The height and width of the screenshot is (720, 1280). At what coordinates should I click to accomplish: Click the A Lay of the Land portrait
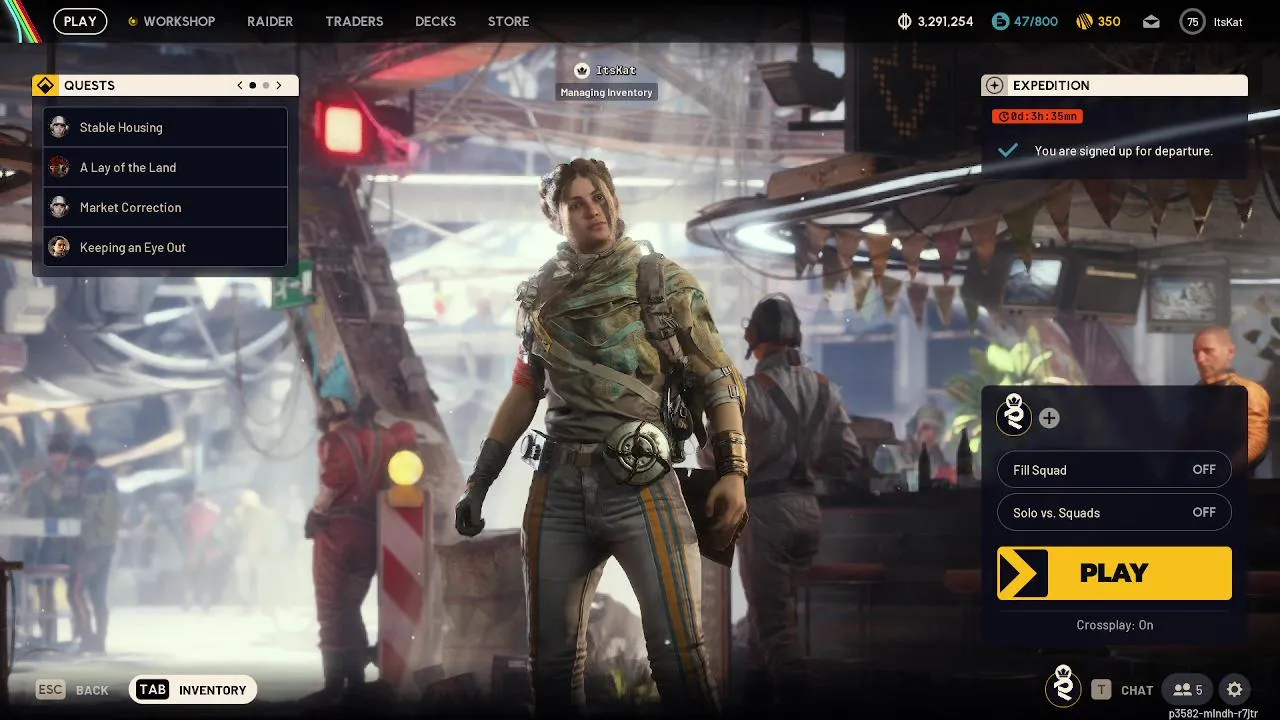pos(59,167)
